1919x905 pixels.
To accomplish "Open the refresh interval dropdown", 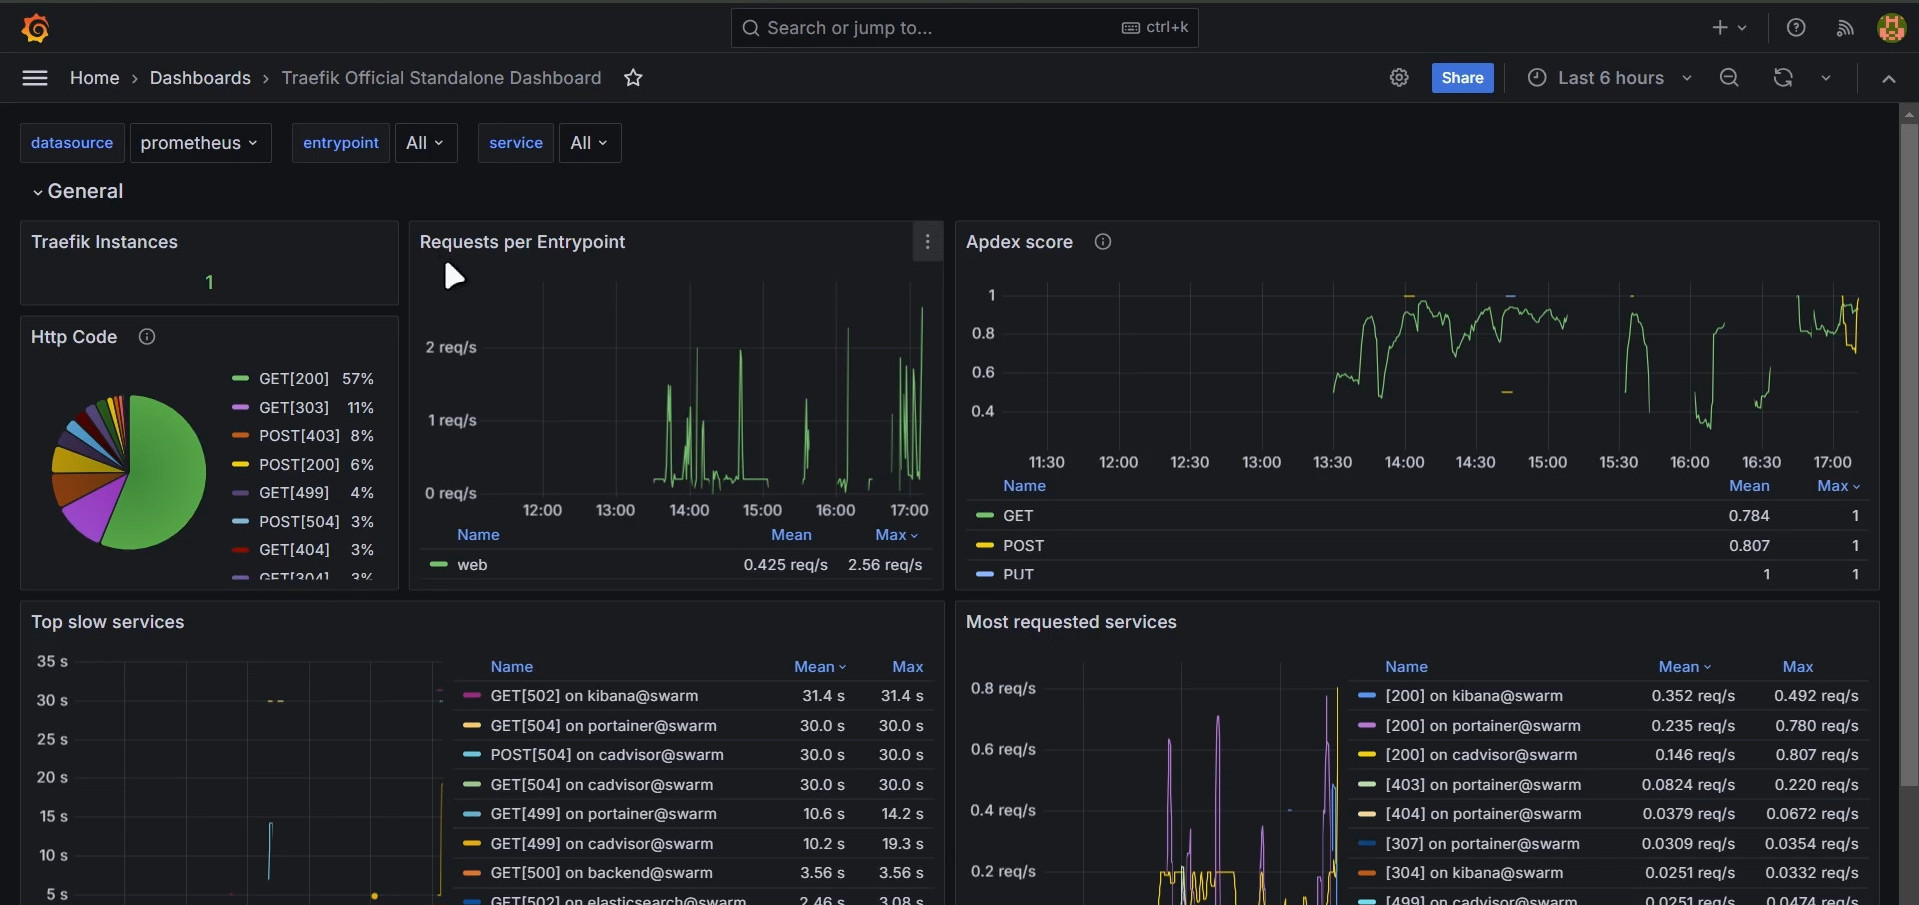I will [x=1826, y=78].
